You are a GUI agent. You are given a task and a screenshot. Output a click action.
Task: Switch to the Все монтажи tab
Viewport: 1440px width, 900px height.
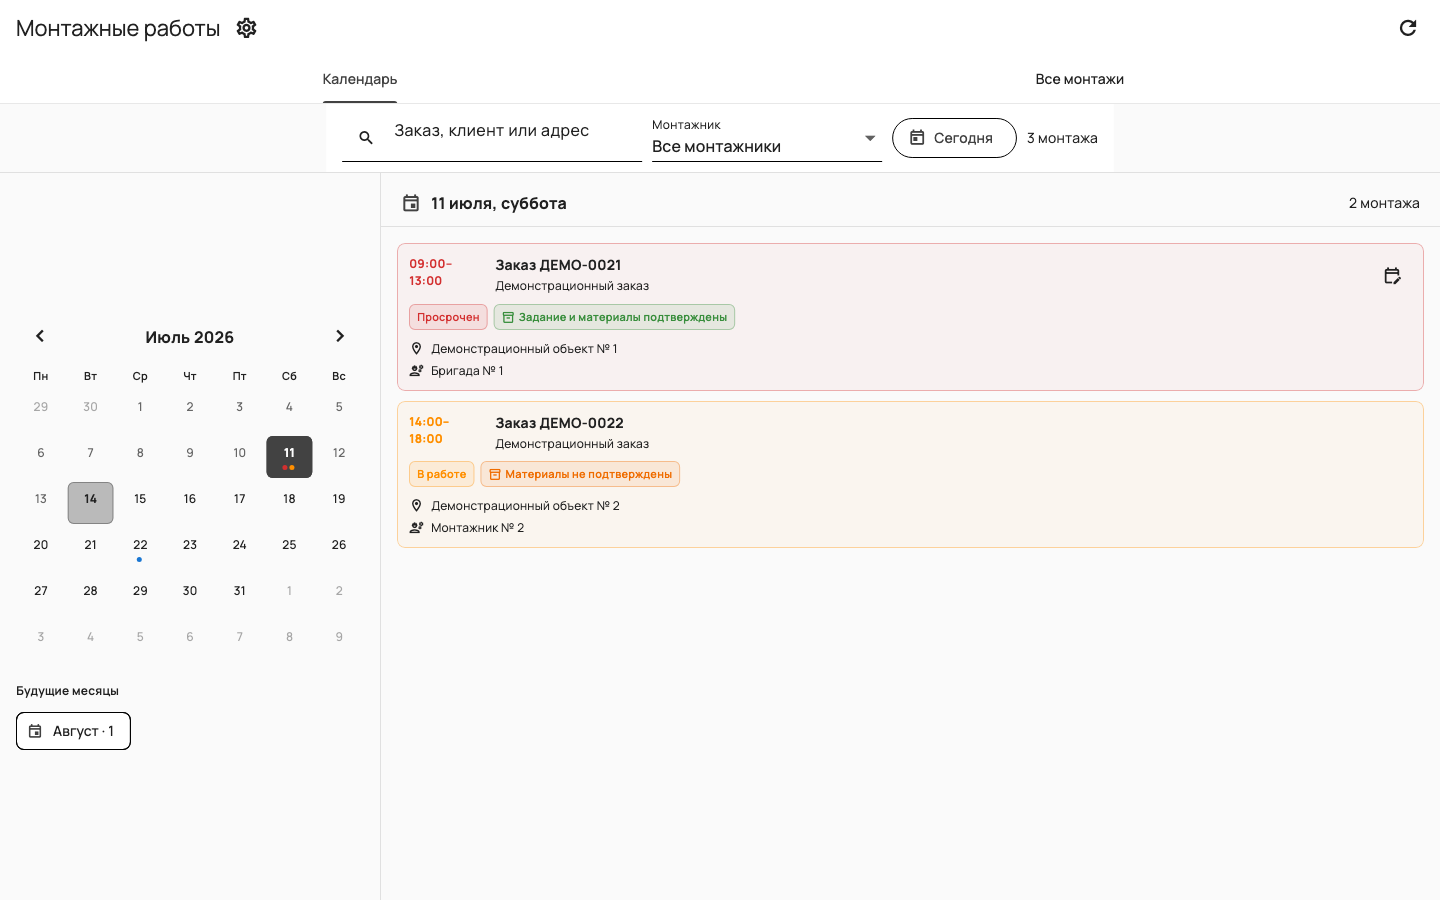tap(1080, 79)
